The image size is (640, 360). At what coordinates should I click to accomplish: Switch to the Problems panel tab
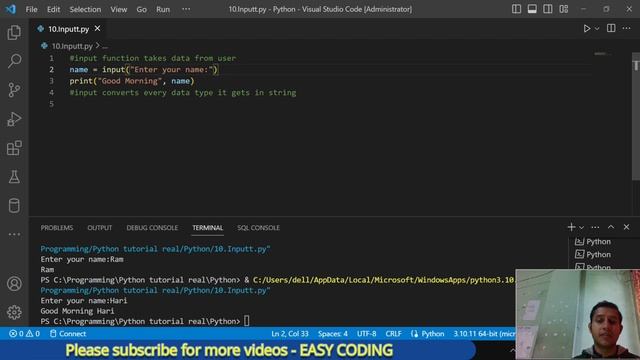57,228
